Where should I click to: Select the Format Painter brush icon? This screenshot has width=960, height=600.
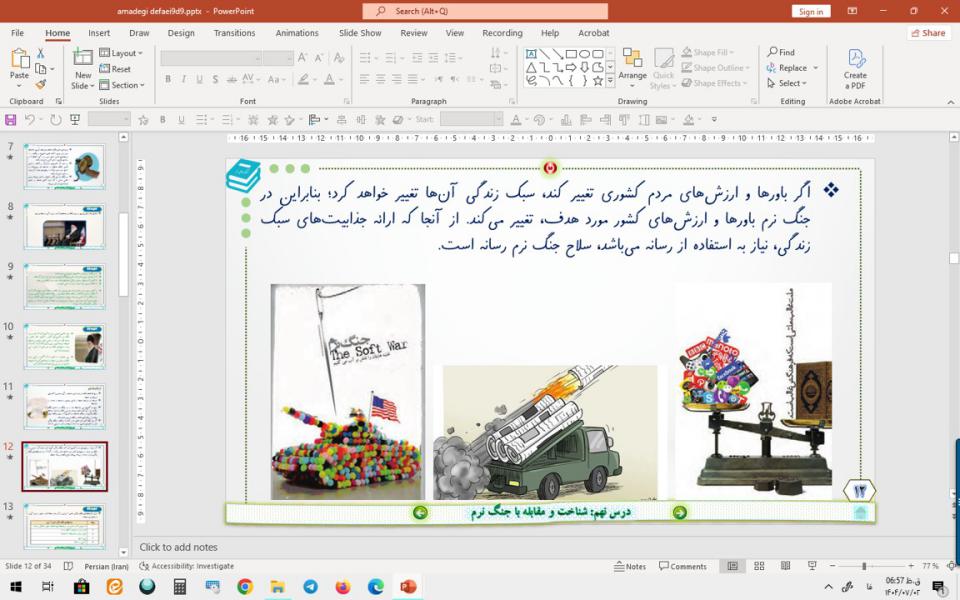[x=41, y=85]
